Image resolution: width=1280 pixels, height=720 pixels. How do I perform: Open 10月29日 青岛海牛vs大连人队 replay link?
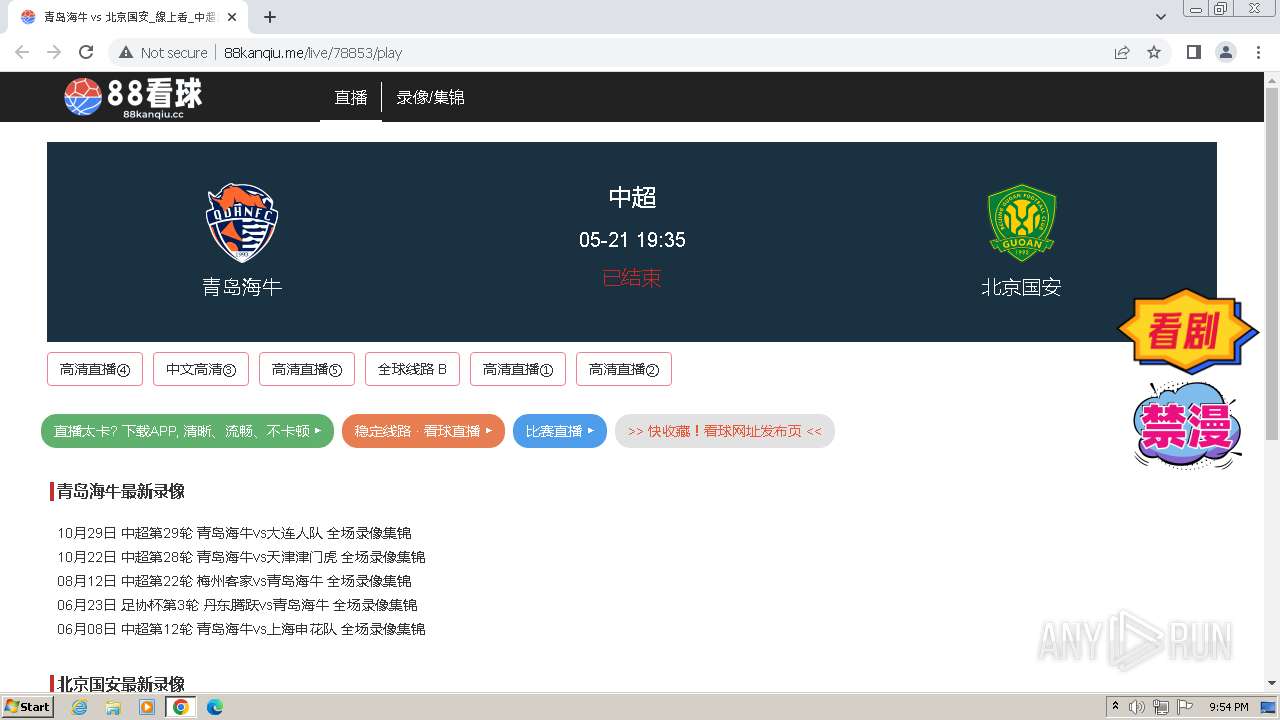point(234,533)
